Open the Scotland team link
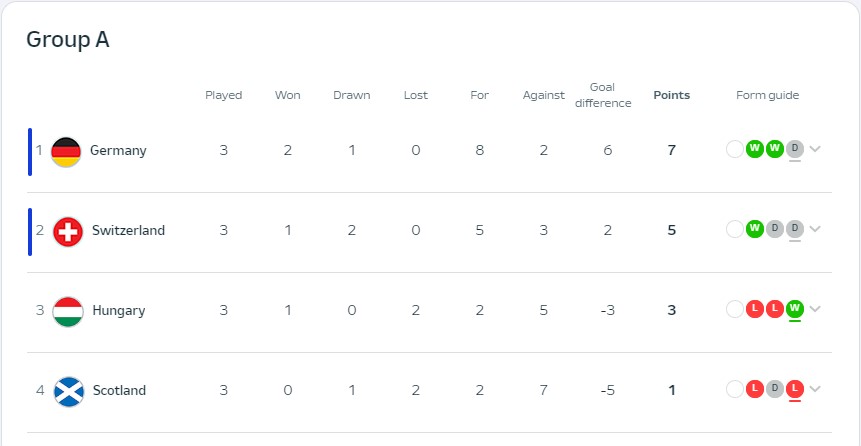The image size is (861, 446). point(119,391)
